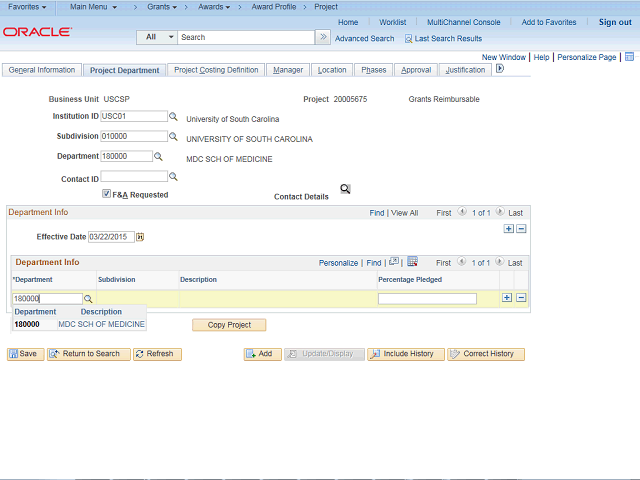Open Main Menu dropdown
The height and width of the screenshot is (480, 640).
pyautogui.click(x=93, y=7)
